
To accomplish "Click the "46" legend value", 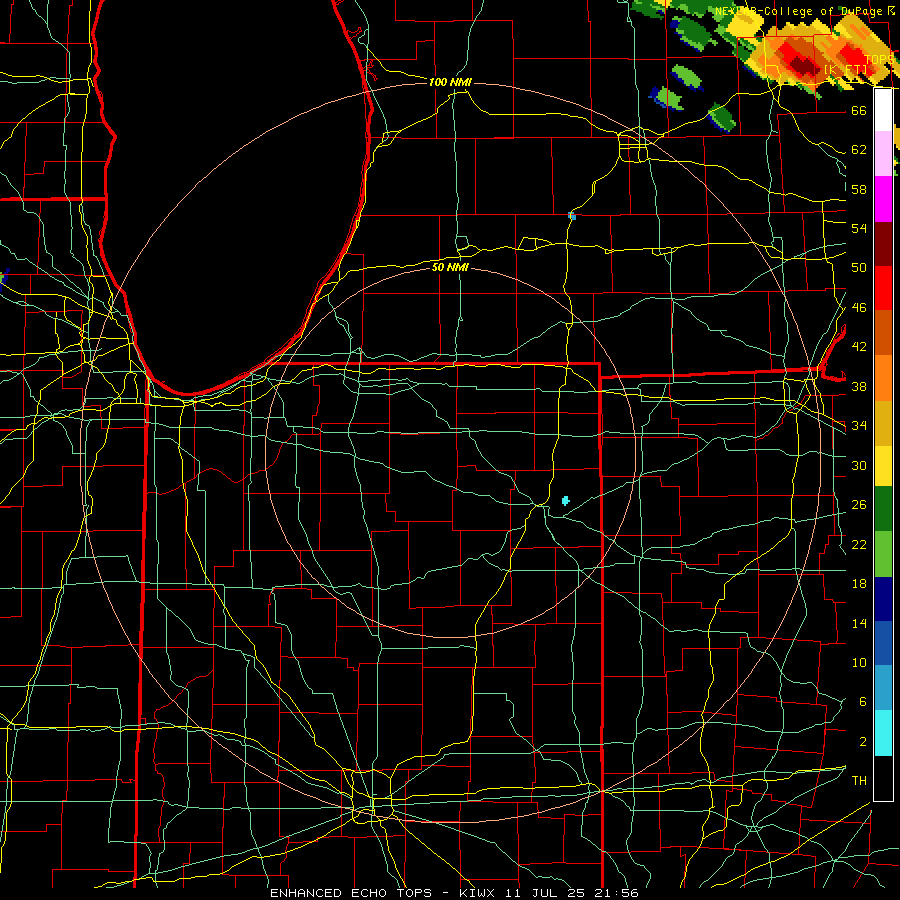I will click(859, 308).
